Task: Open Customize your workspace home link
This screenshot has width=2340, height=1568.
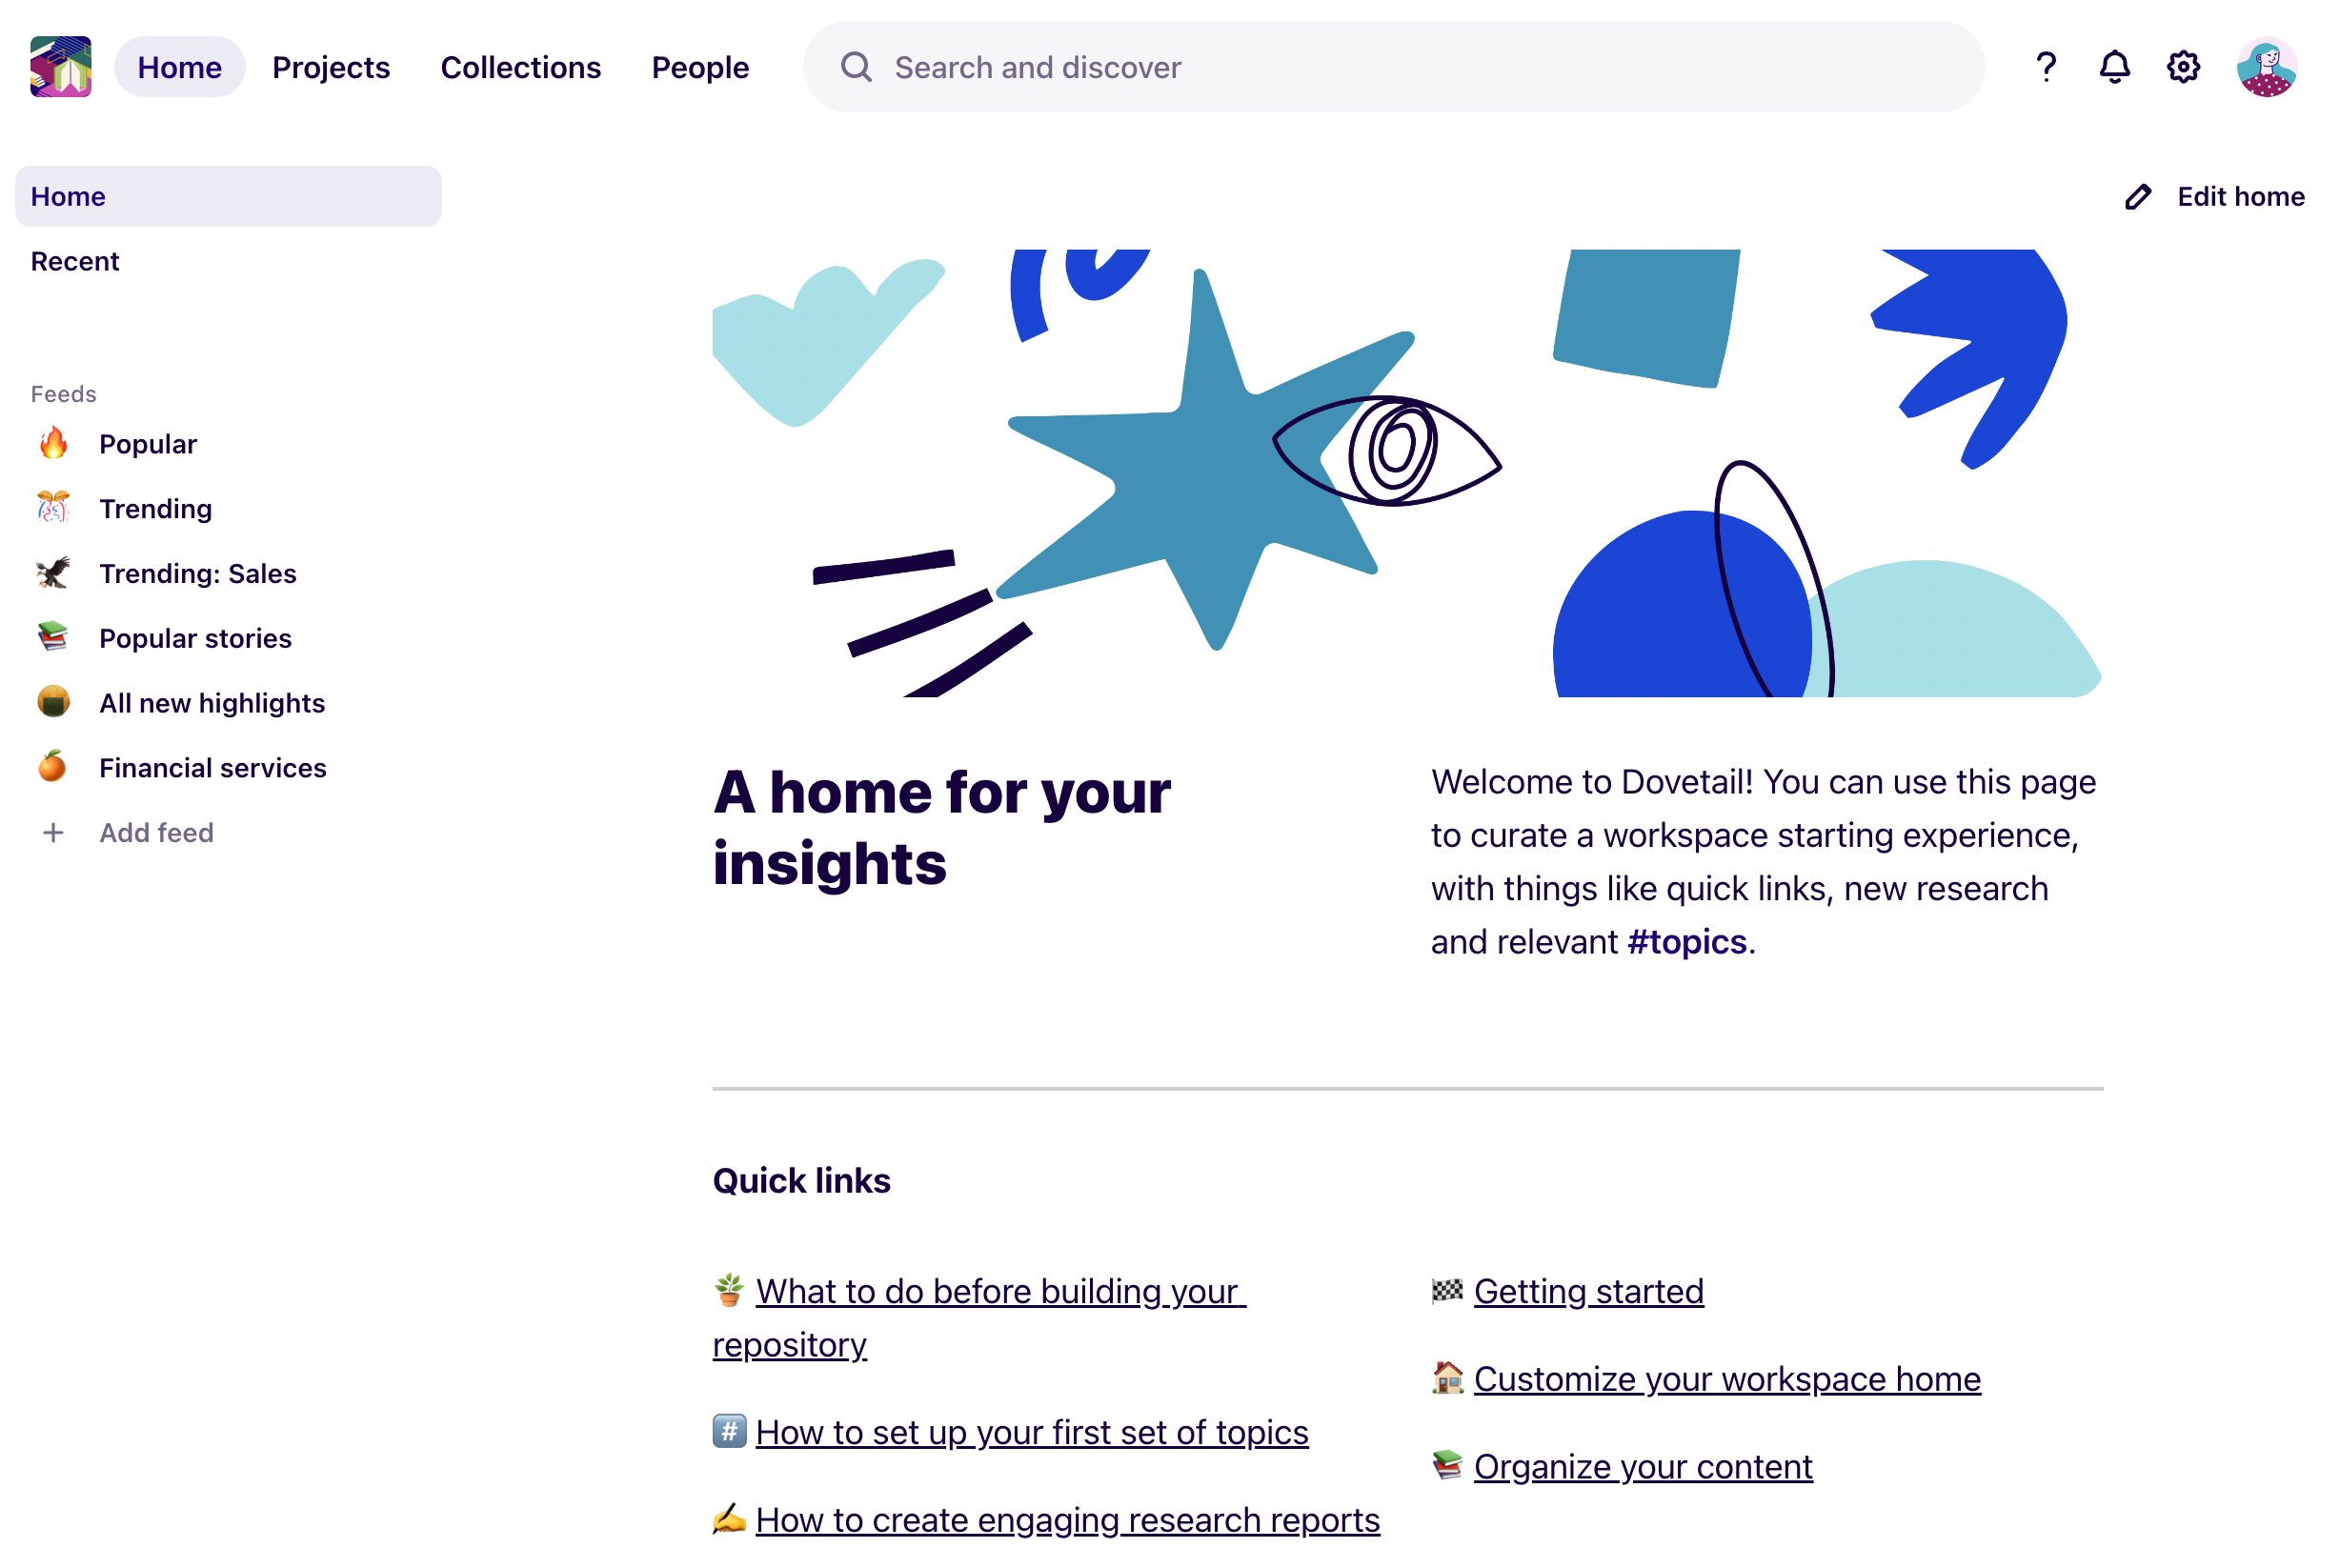Action: pos(1727,1380)
